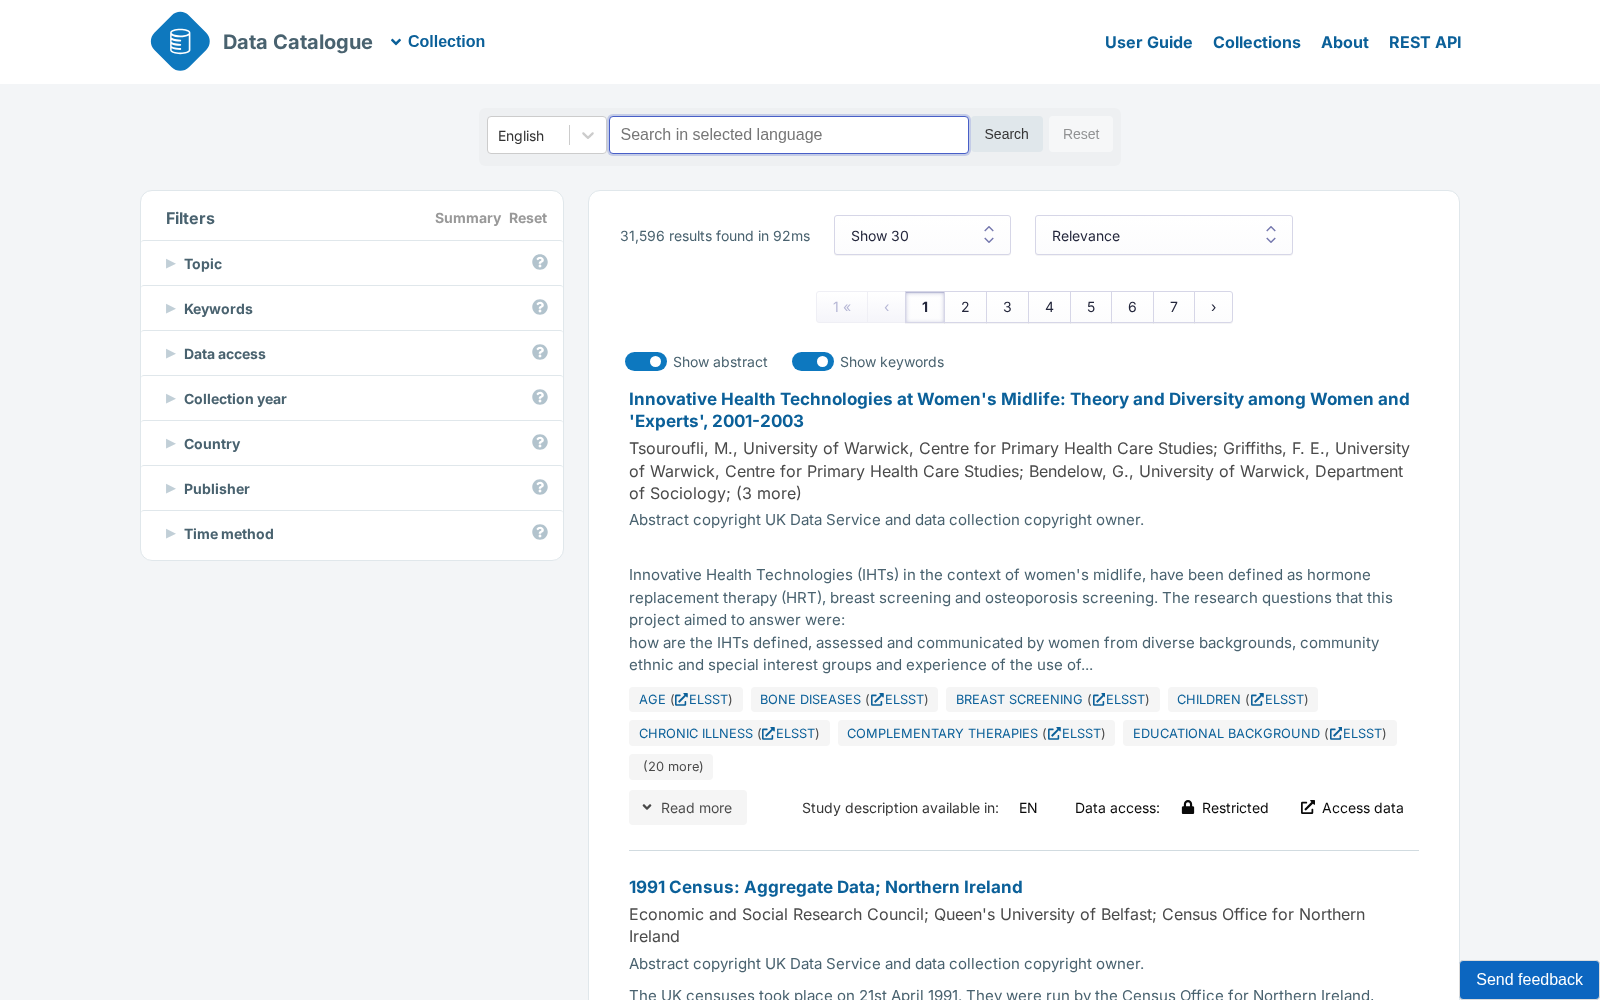Click the Filters Summary link
This screenshot has height=1000, width=1600.
(x=468, y=218)
